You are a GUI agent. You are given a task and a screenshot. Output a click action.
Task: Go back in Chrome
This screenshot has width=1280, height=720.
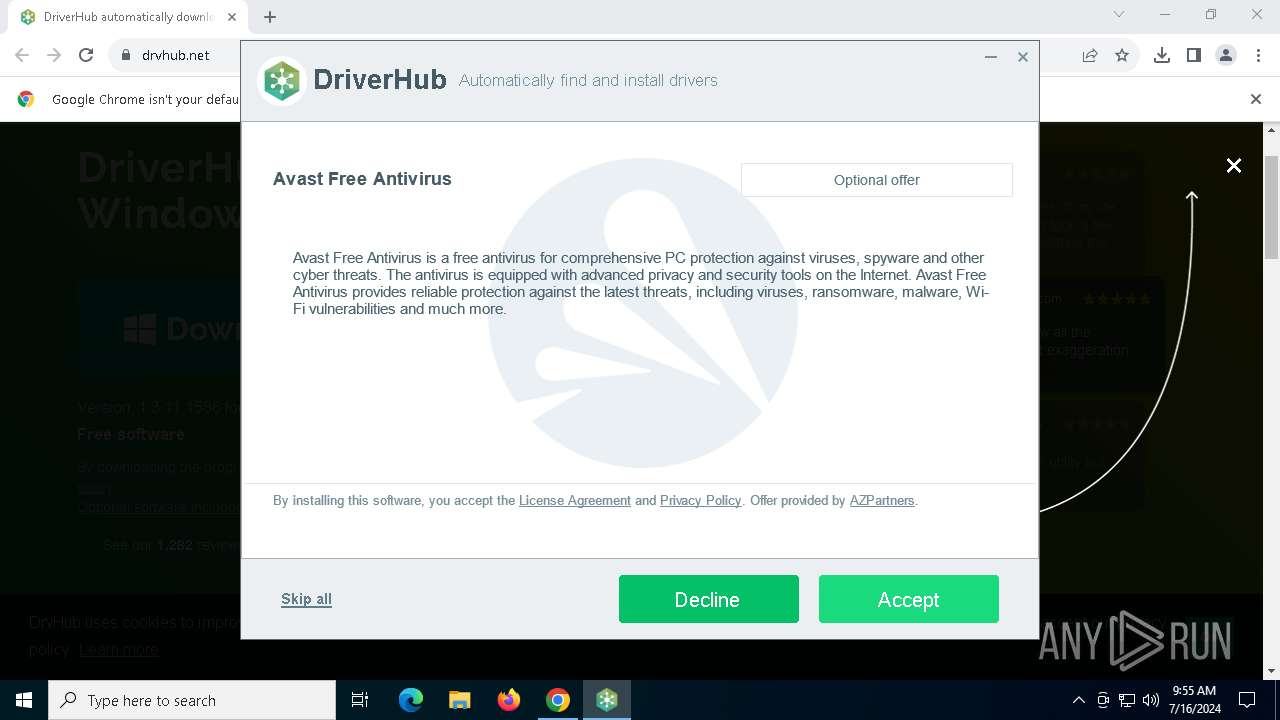[22, 55]
